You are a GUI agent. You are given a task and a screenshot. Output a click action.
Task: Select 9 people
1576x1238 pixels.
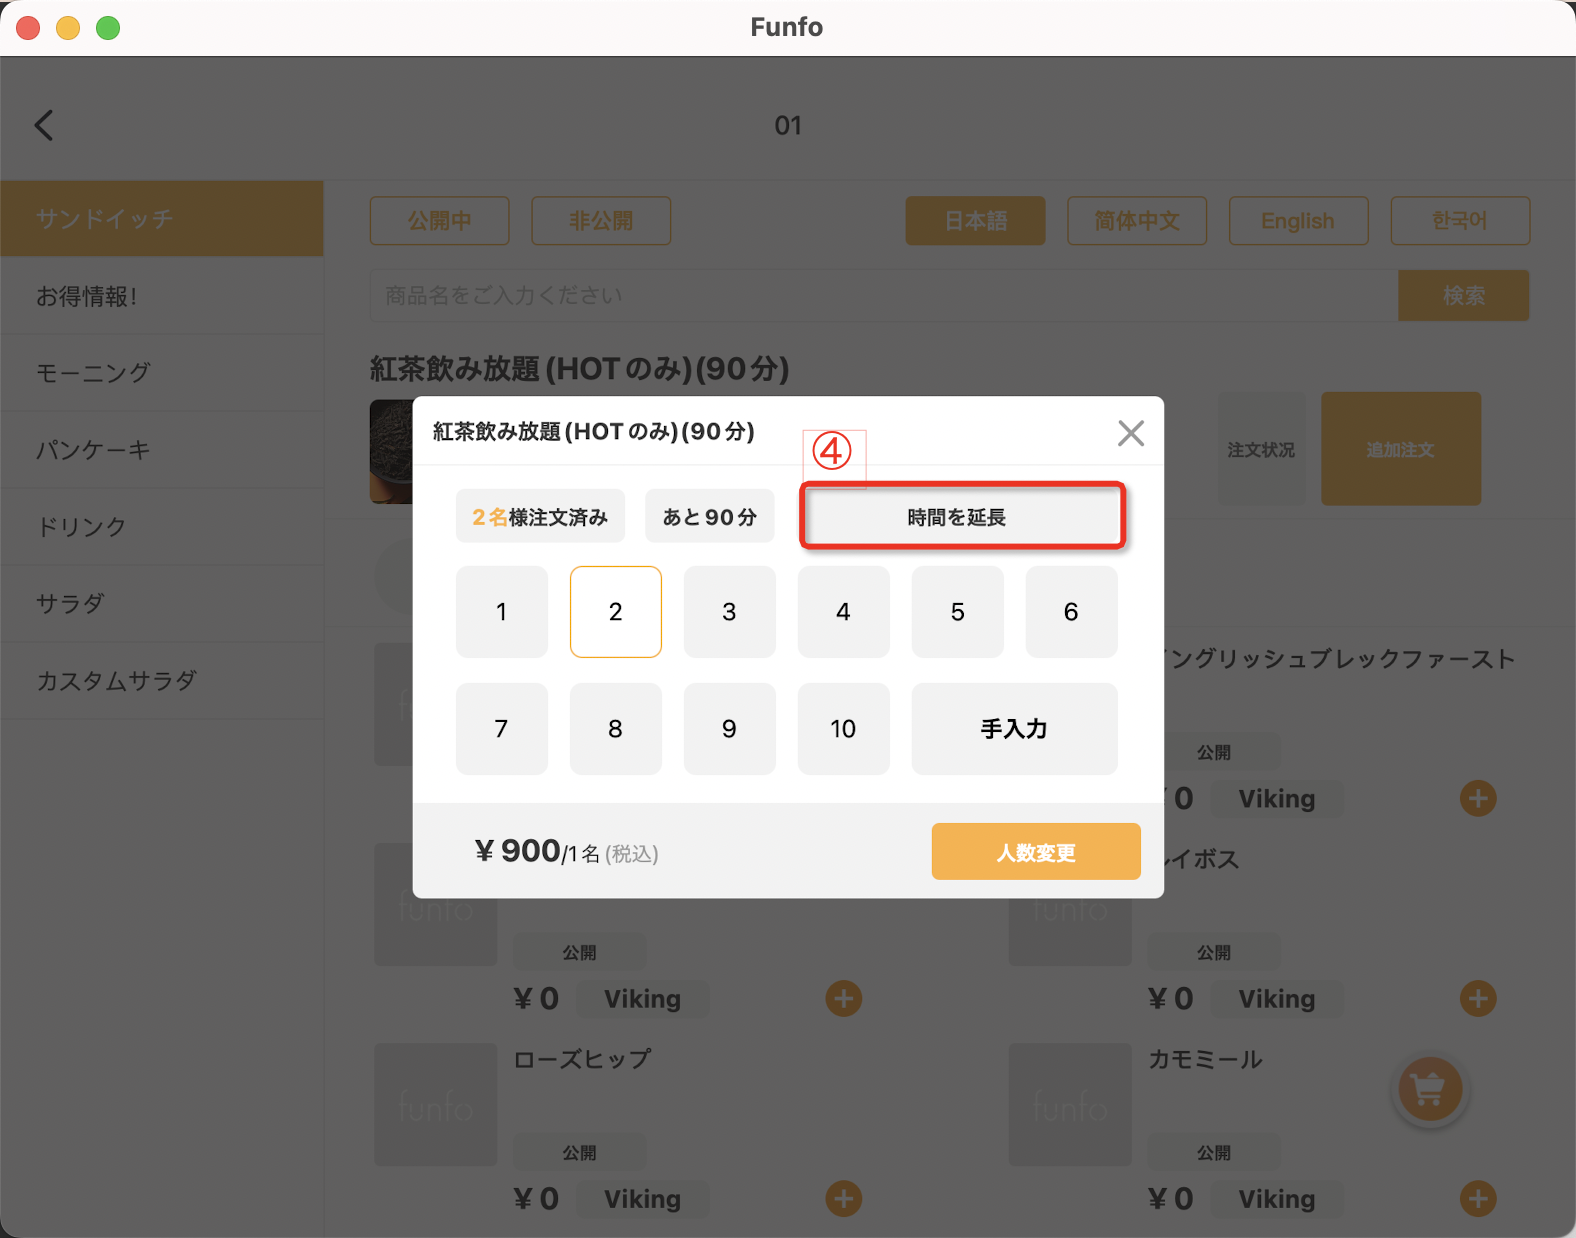pyautogui.click(x=730, y=729)
